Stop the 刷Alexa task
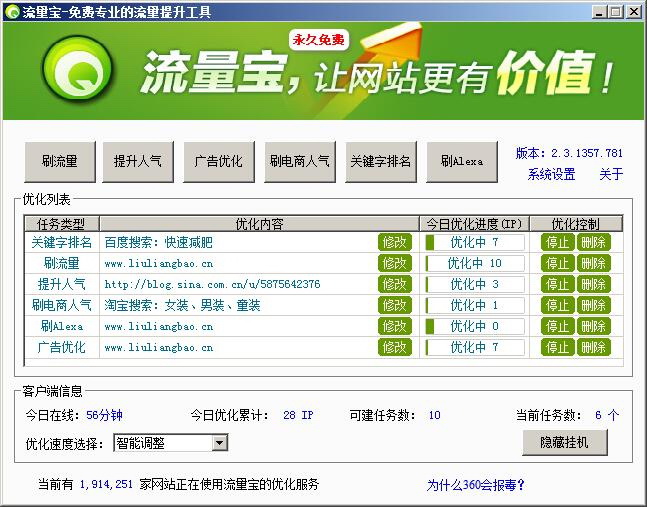Image resolution: width=647 pixels, height=507 pixels. click(x=557, y=326)
